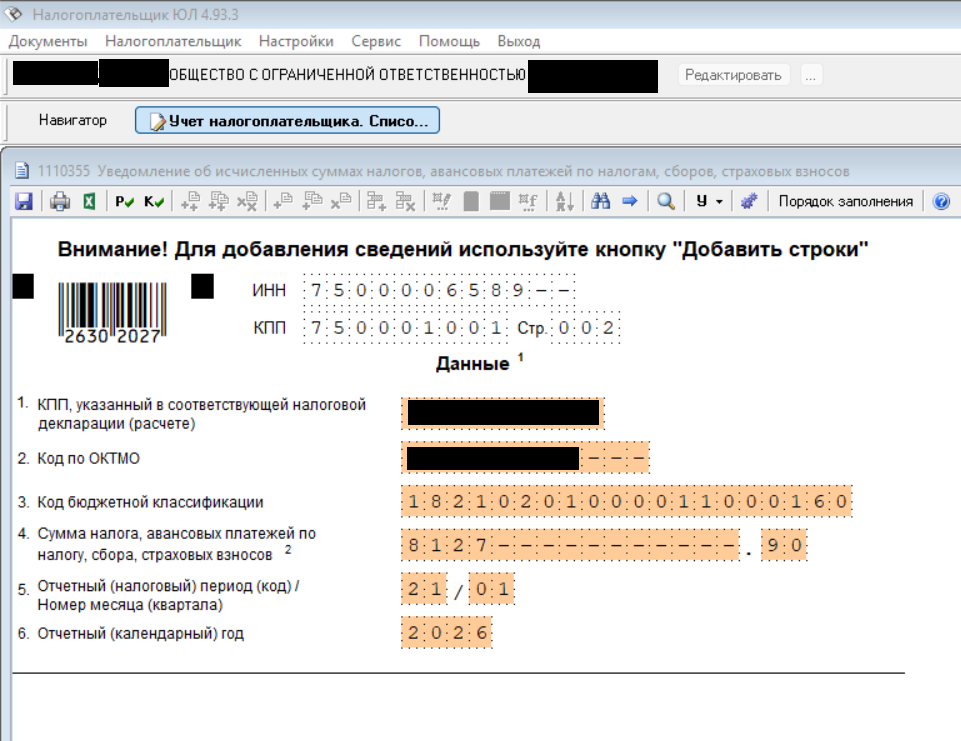Screen dimensions: 961x741
Task: Add row with the table-plus icon
Action: (x=376, y=201)
